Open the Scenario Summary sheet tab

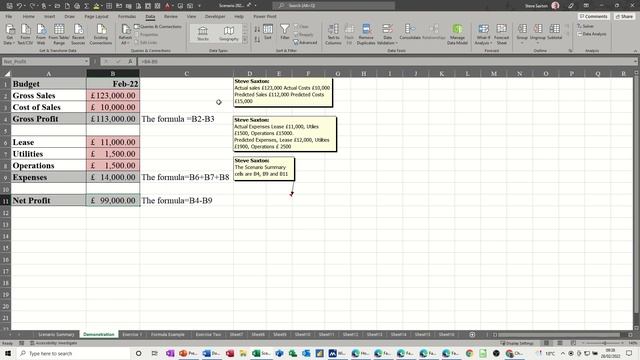(x=56, y=334)
